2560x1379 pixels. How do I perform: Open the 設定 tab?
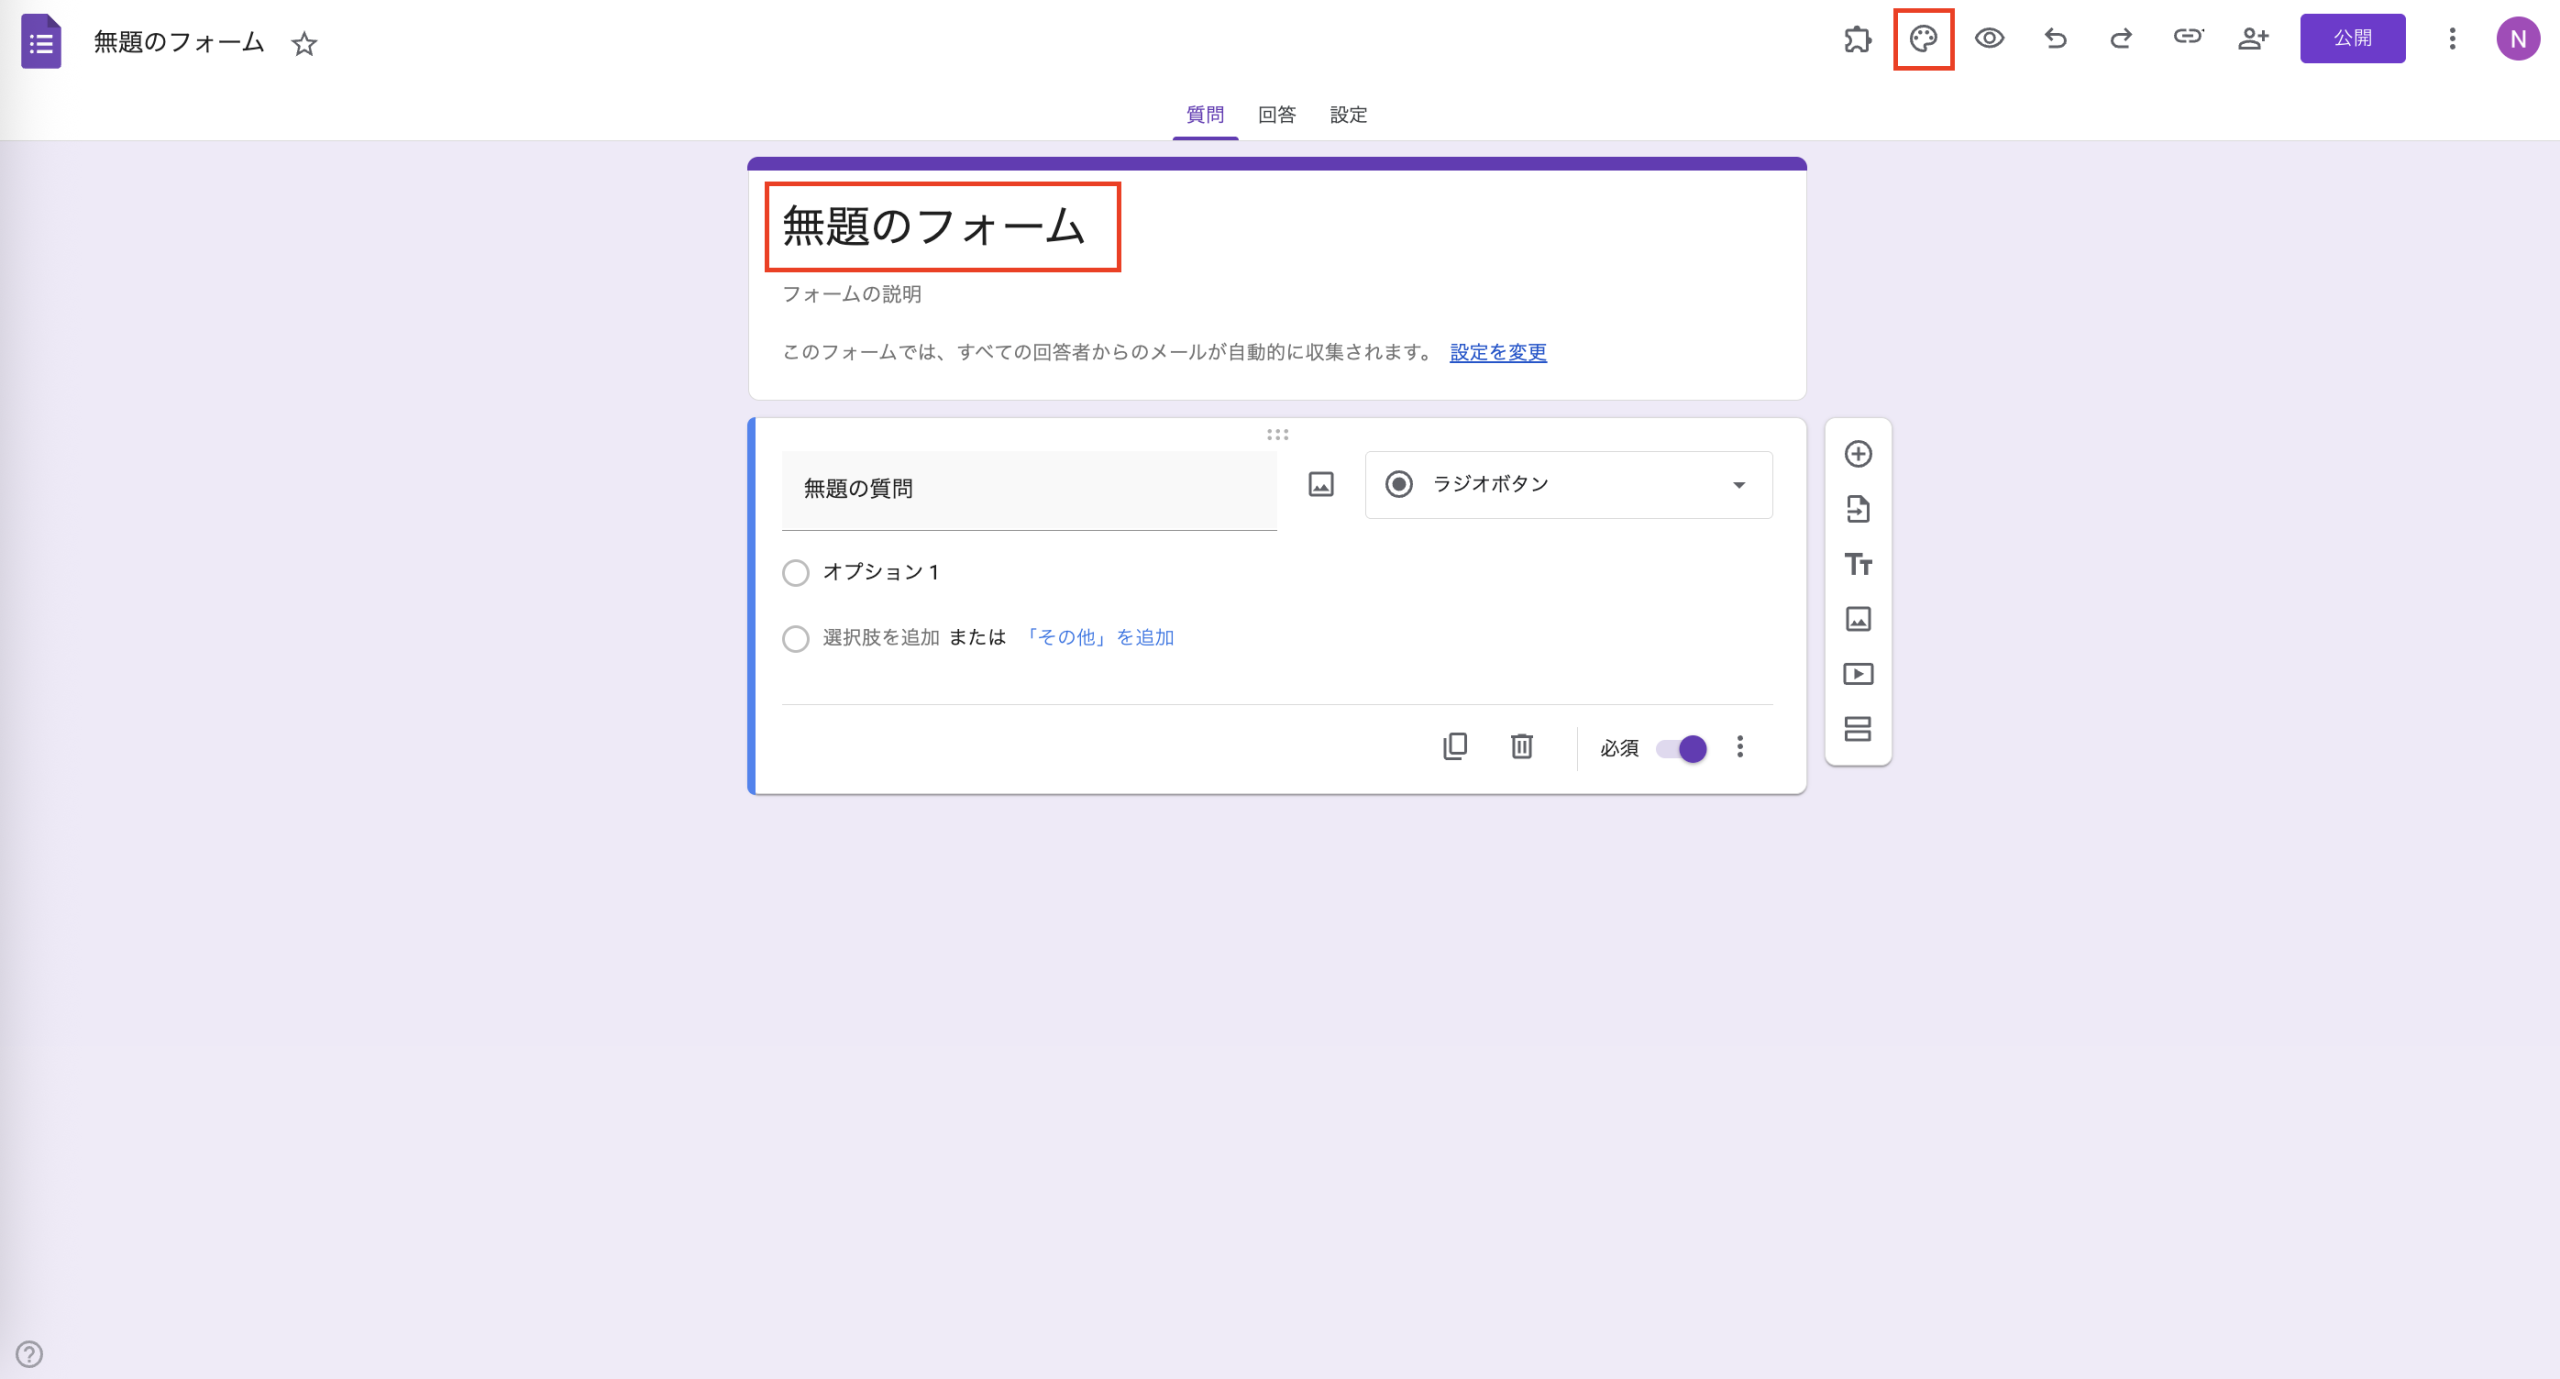click(1348, 115)
